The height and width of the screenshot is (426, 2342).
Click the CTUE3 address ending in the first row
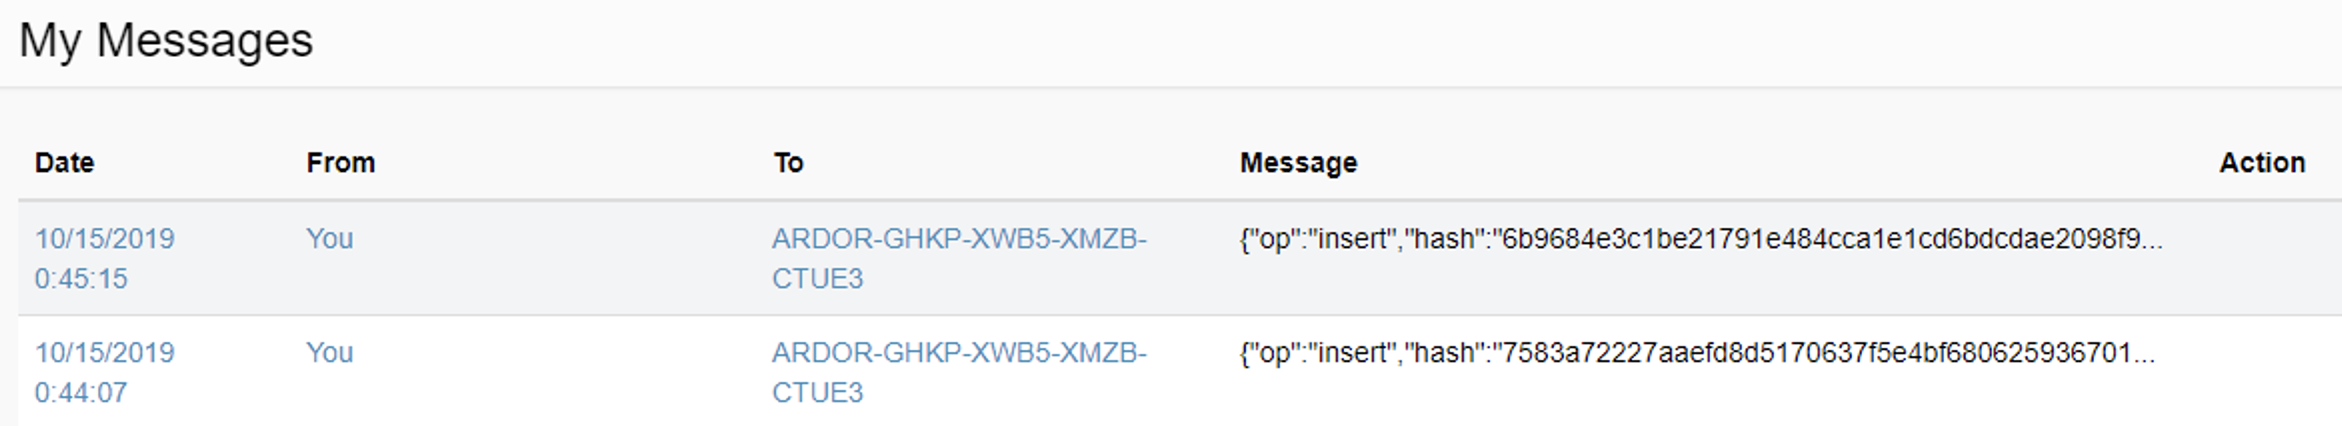click(817, 279)
